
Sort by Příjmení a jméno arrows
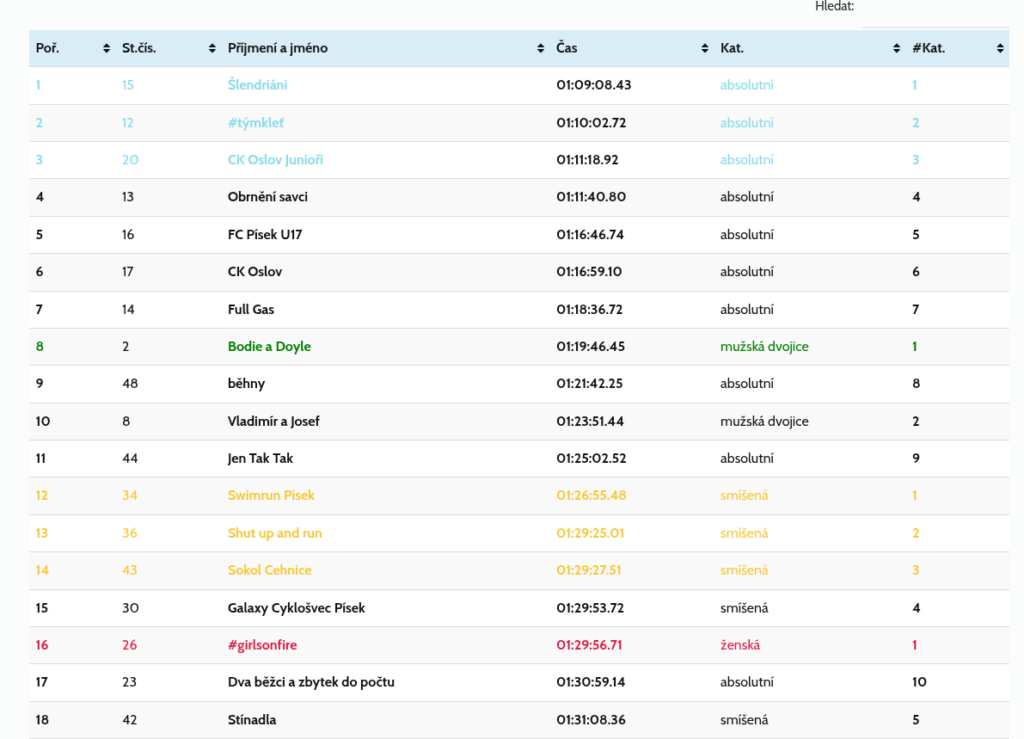[541, 48]
